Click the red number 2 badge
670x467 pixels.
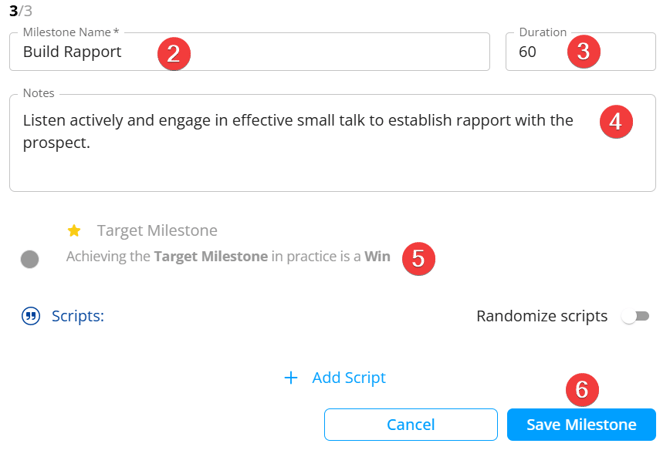coord(174,53)
